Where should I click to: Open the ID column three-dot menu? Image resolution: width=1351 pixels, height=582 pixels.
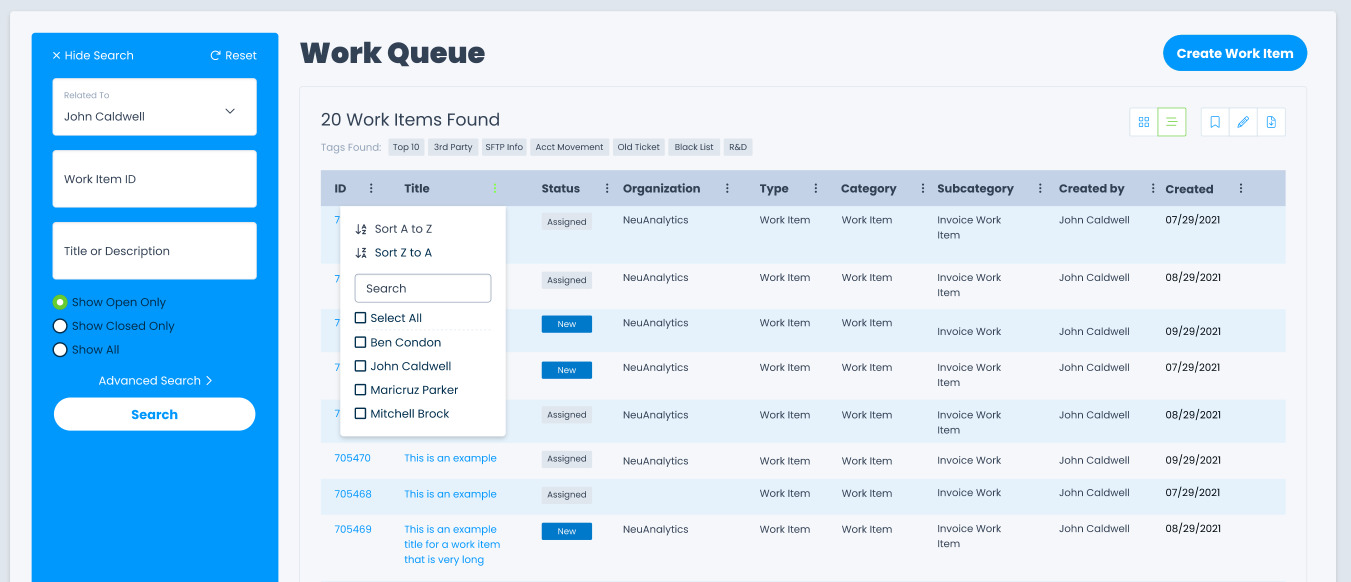[x=370, y=188]
